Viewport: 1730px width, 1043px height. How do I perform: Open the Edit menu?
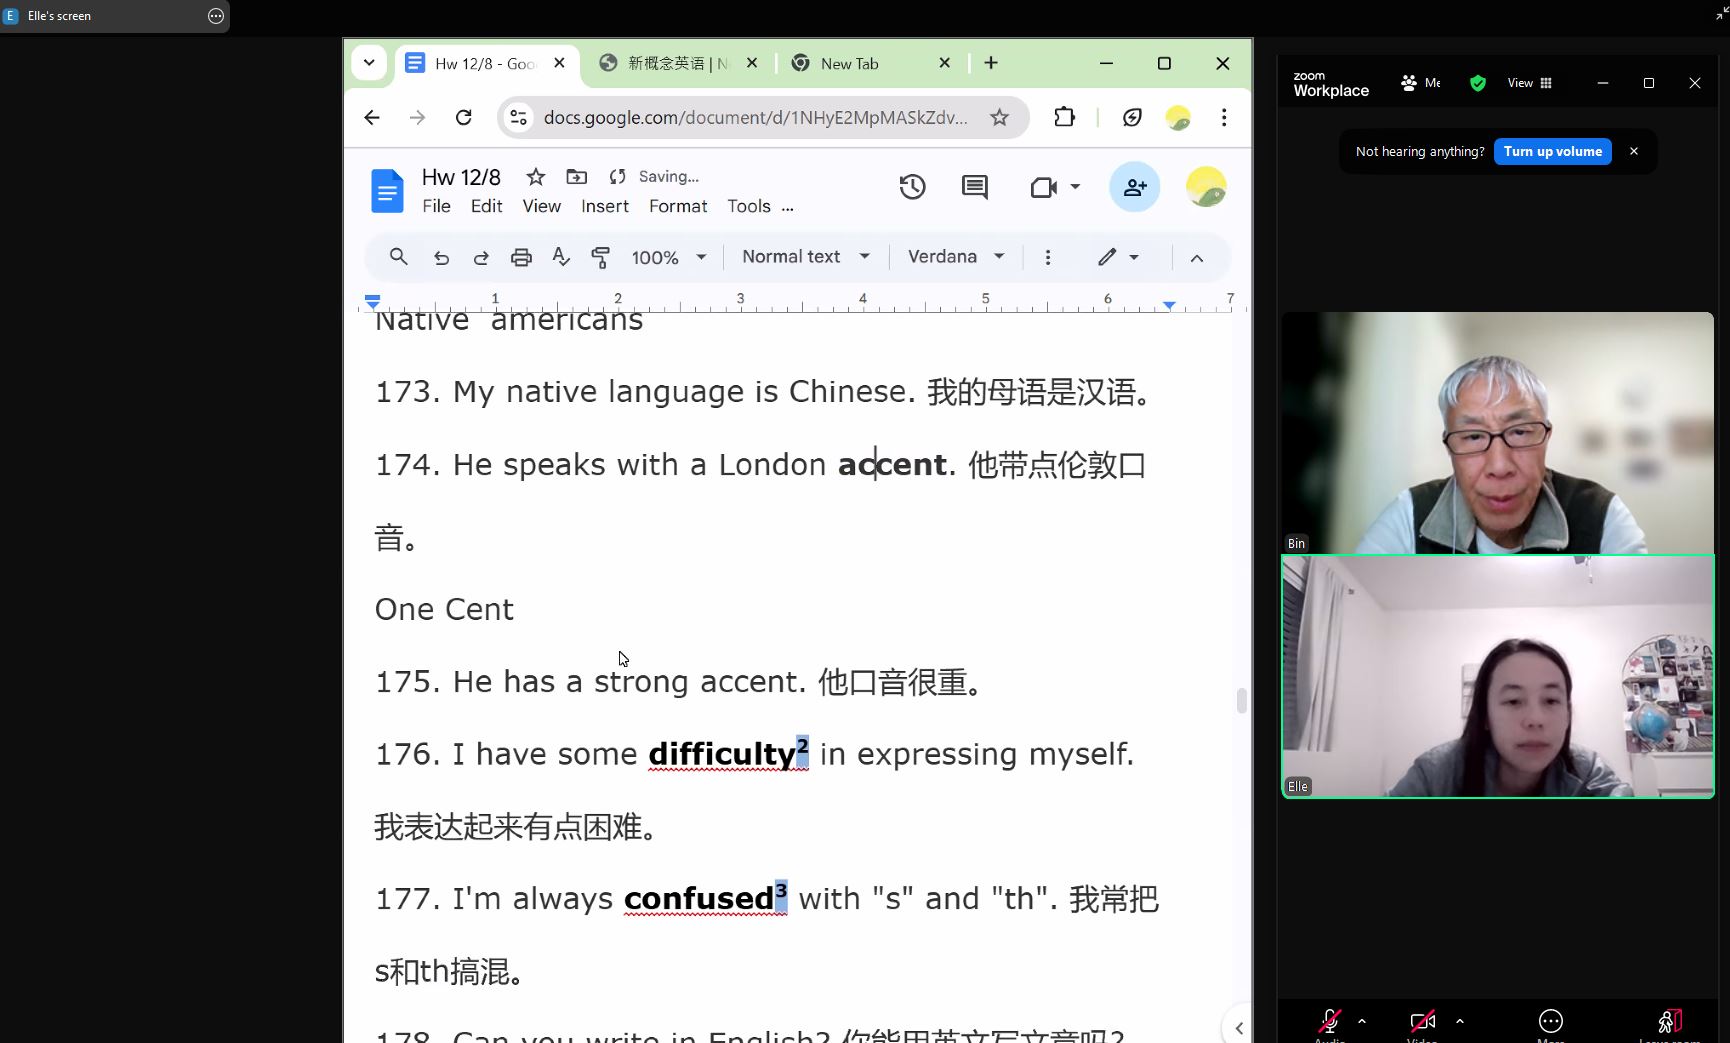(x=486, y=206)
